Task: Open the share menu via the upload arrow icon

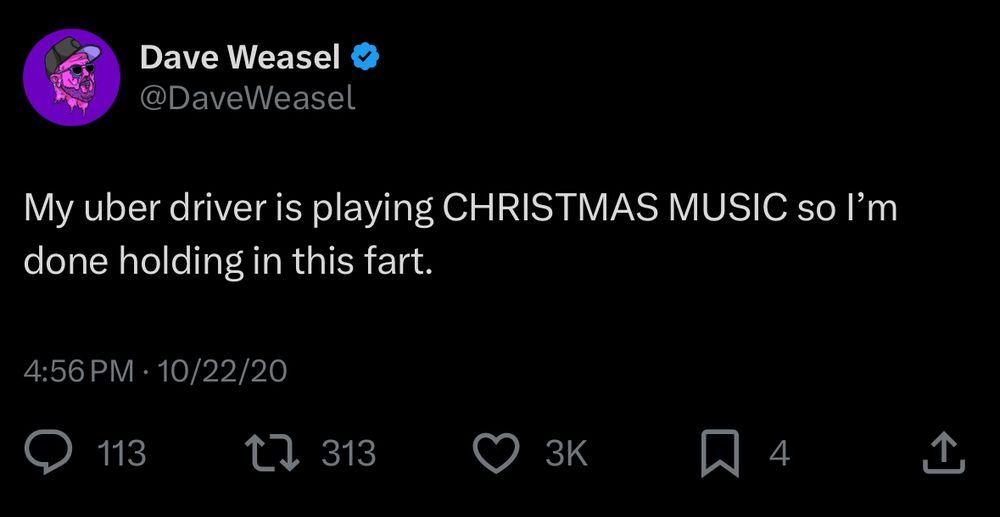Action: [942, 454]
